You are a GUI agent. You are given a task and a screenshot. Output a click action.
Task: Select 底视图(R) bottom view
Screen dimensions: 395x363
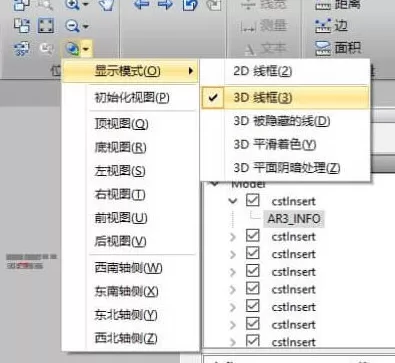click(x=120, y=148)
